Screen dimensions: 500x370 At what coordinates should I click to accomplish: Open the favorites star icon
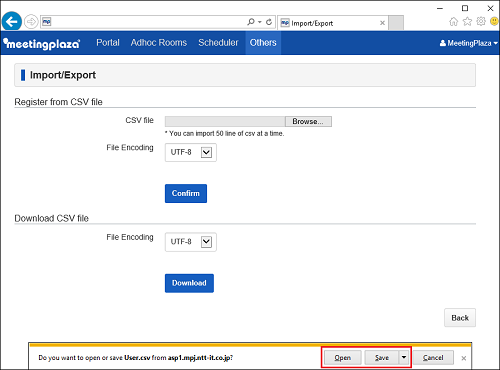click(468, 22)
